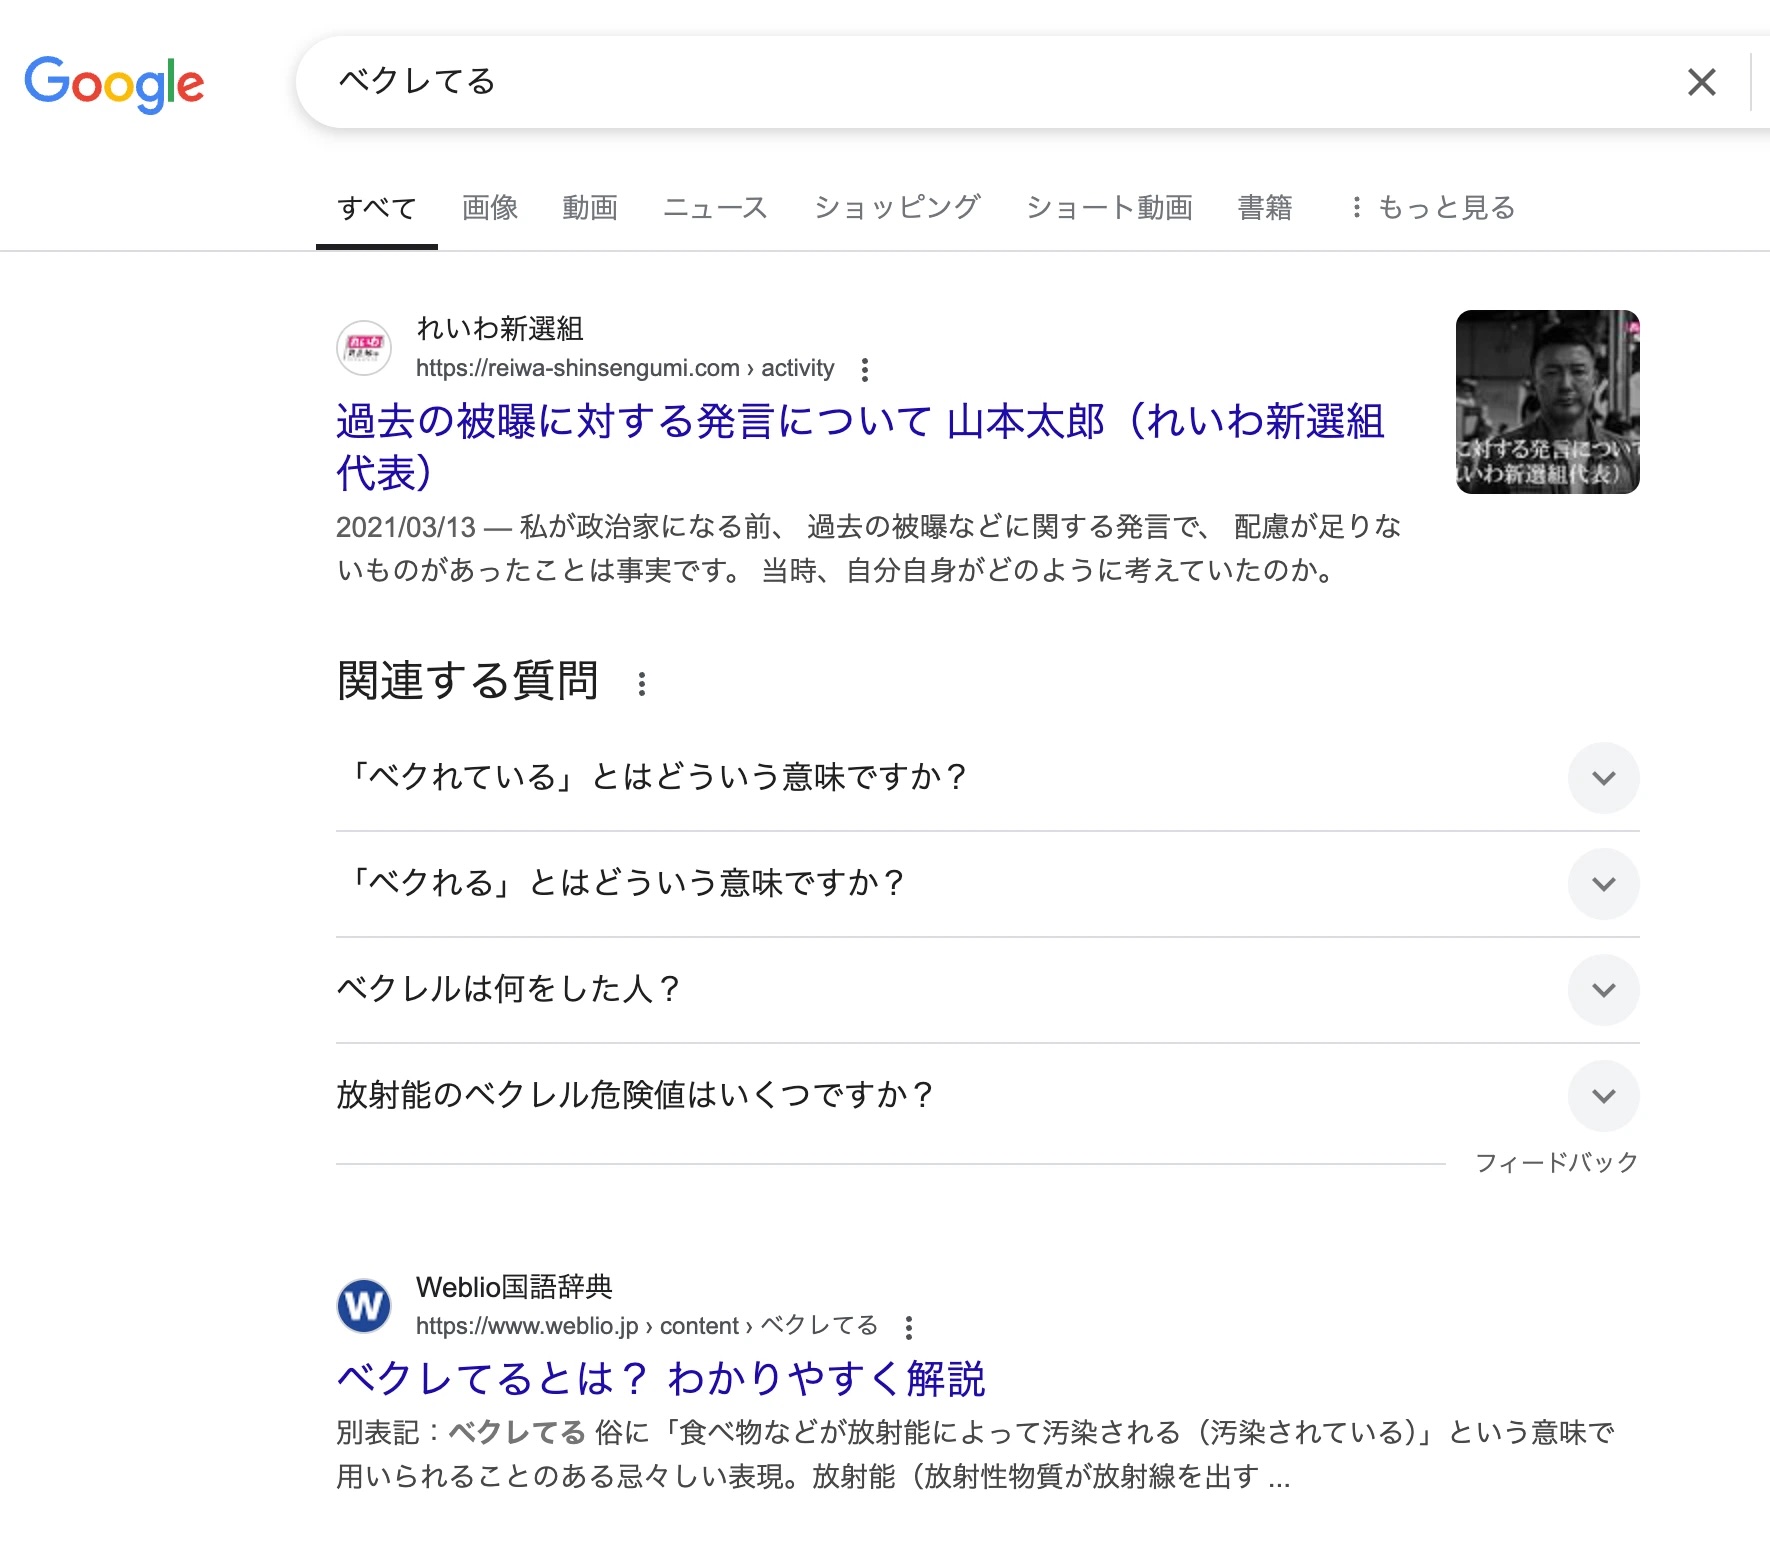Open もっと見る more tabs menu
Screen dimensions: 1770x1542
coord(1432,208)
